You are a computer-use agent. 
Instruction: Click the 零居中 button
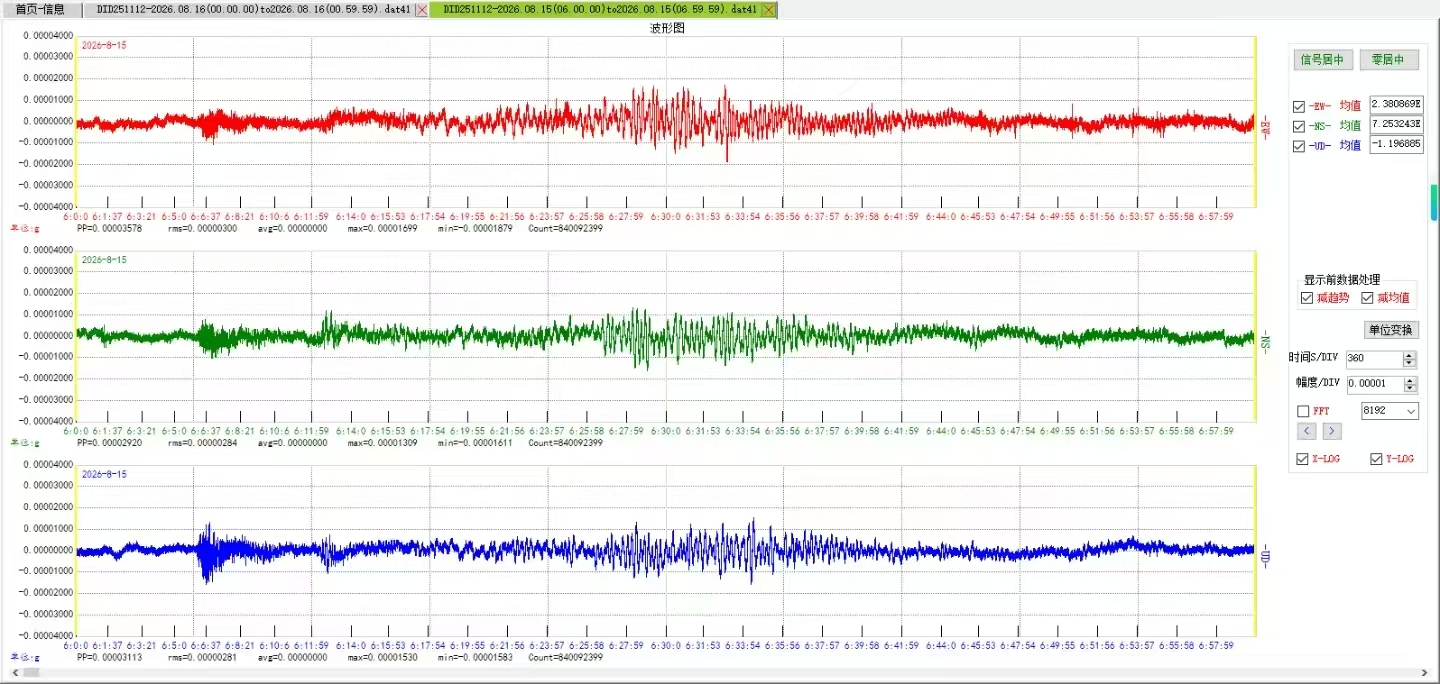pyautogui.click(x=1389, y=60)
